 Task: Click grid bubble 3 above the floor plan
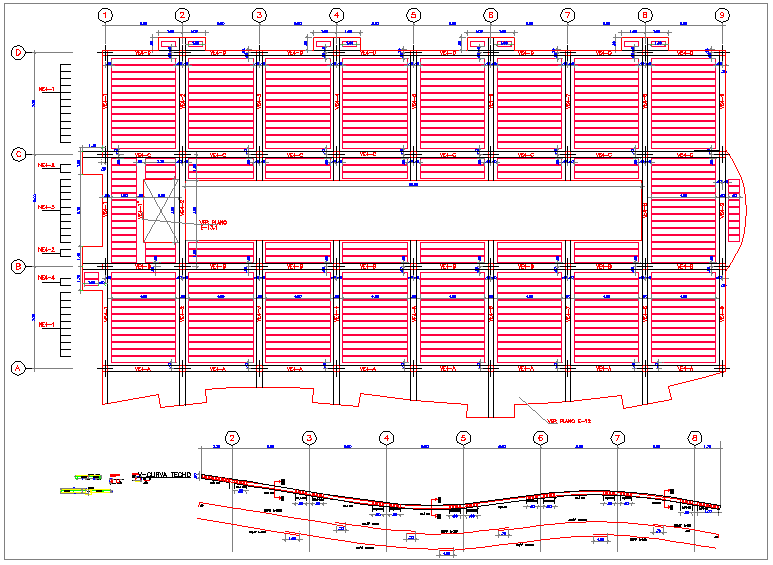[x=259, y=15]
